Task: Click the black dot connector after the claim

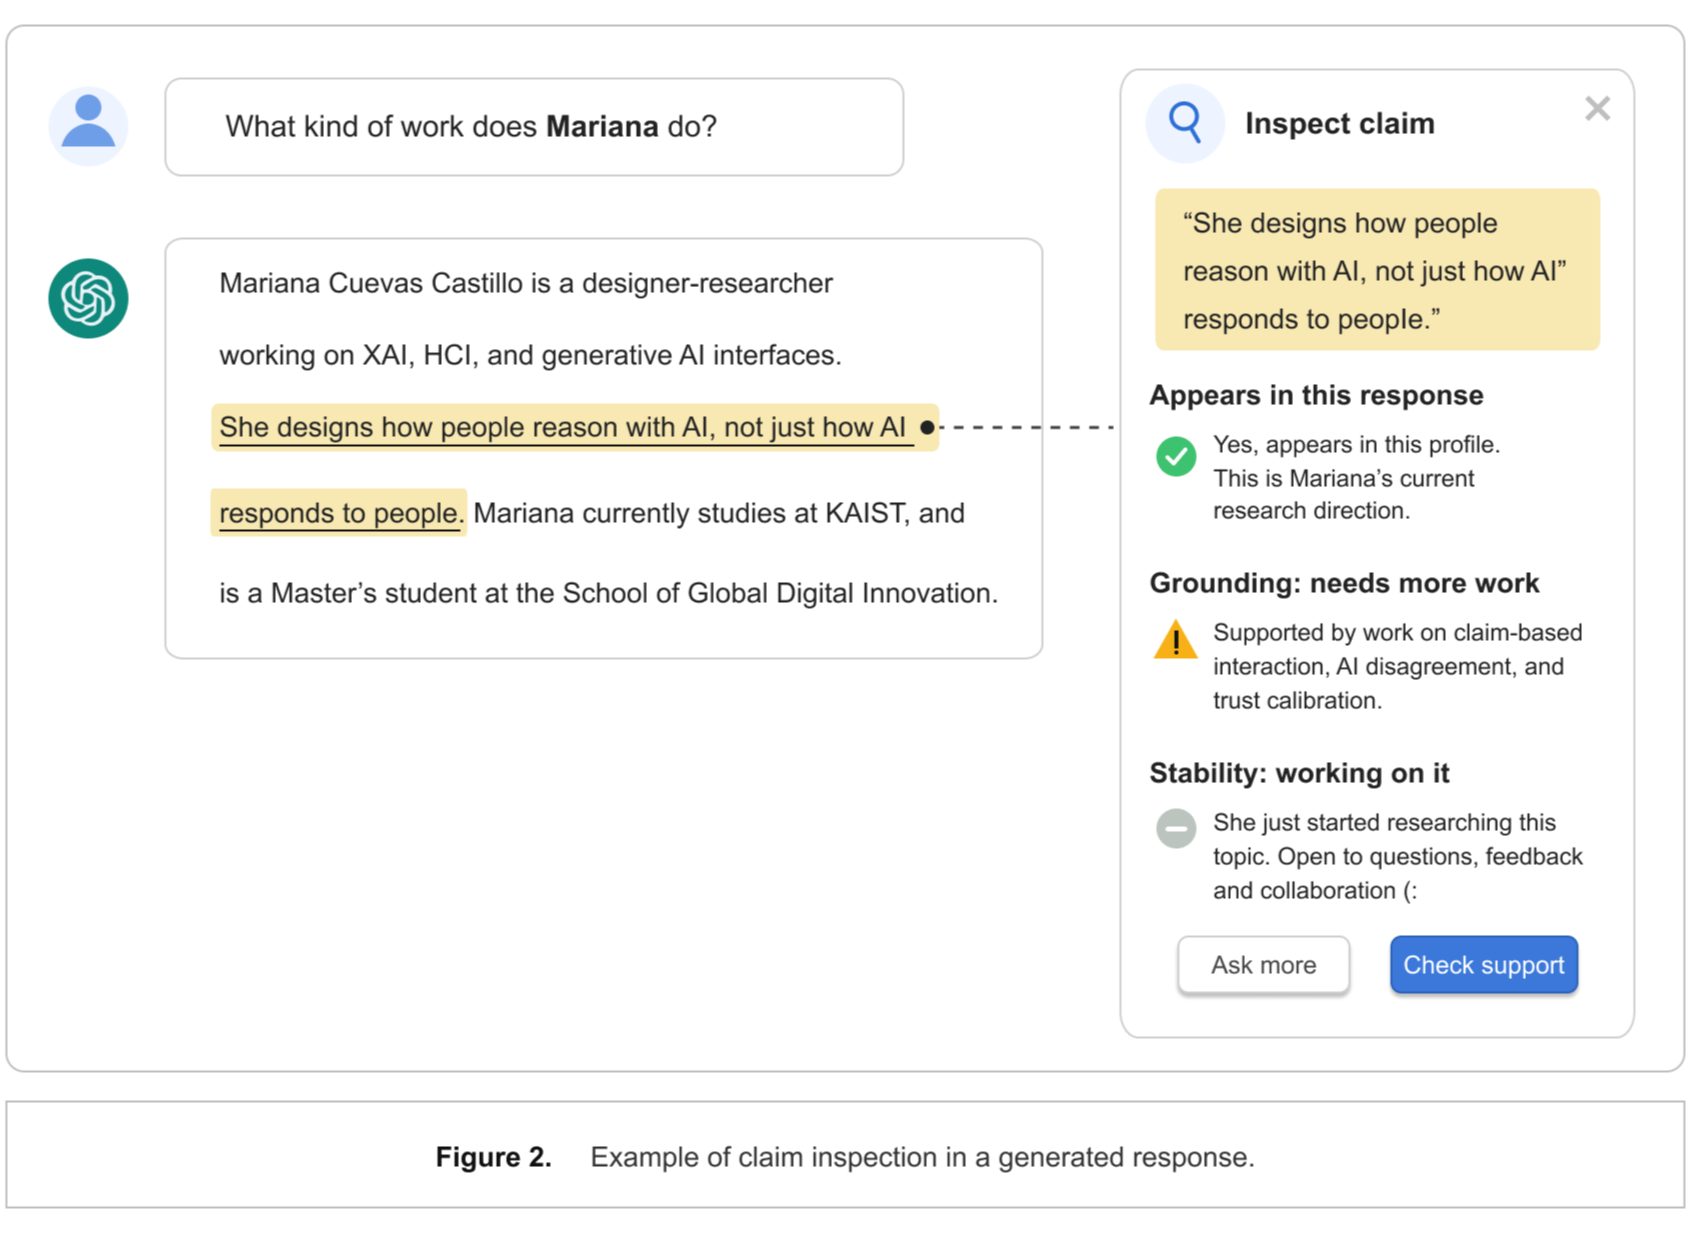Action: point(927,427)
